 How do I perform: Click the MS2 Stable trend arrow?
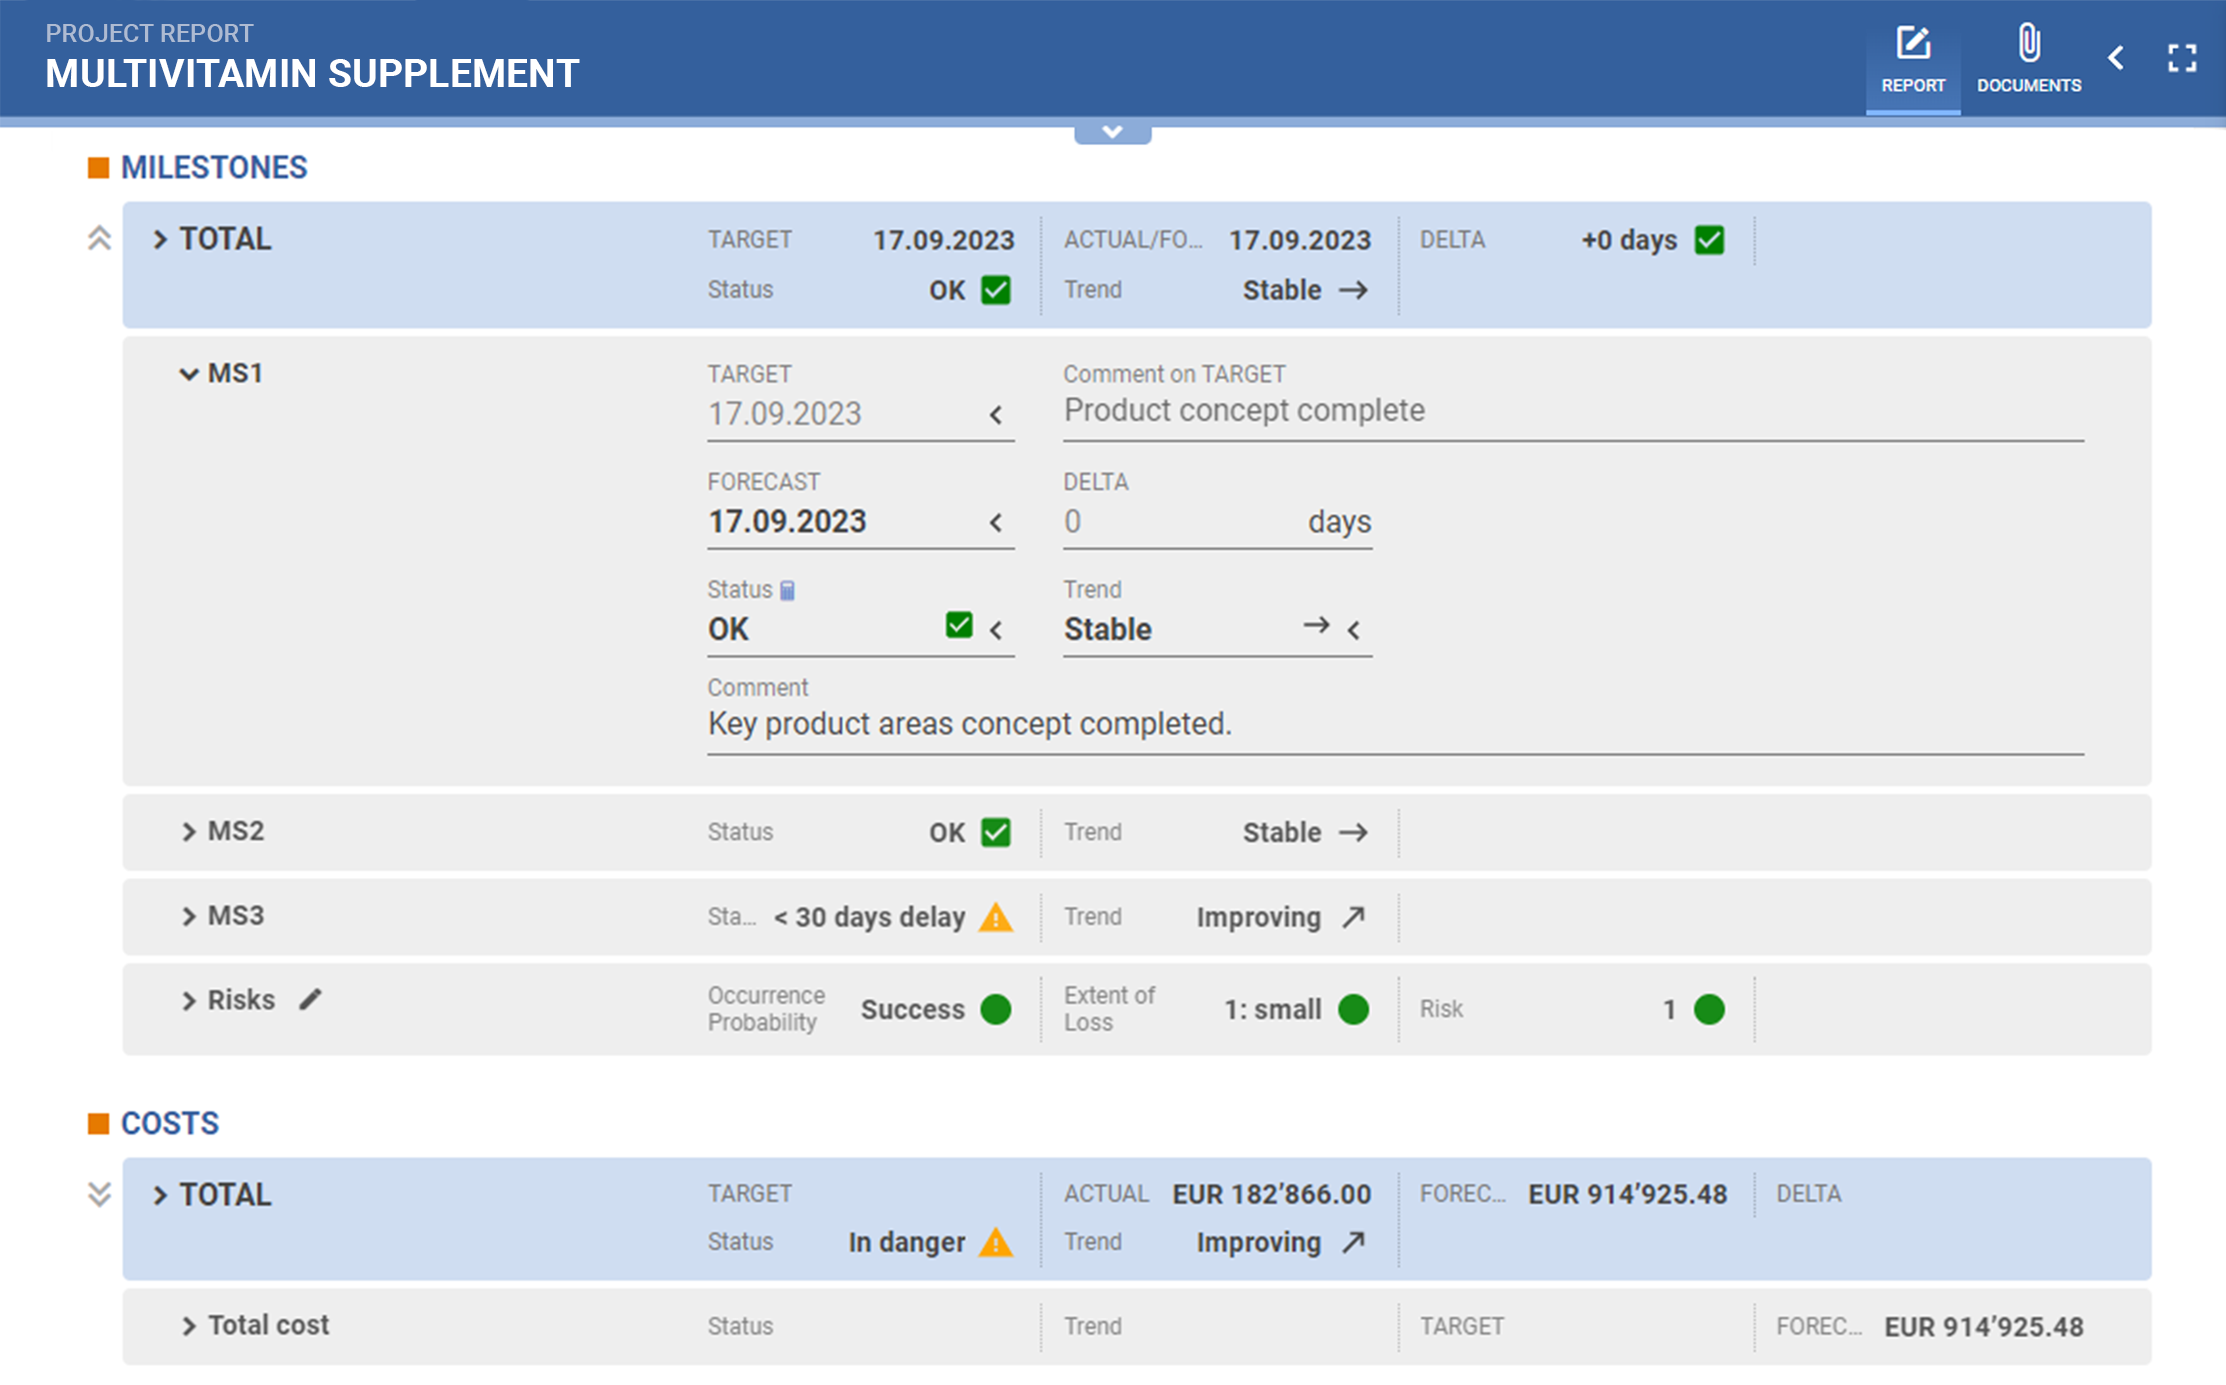point(1353,832)
